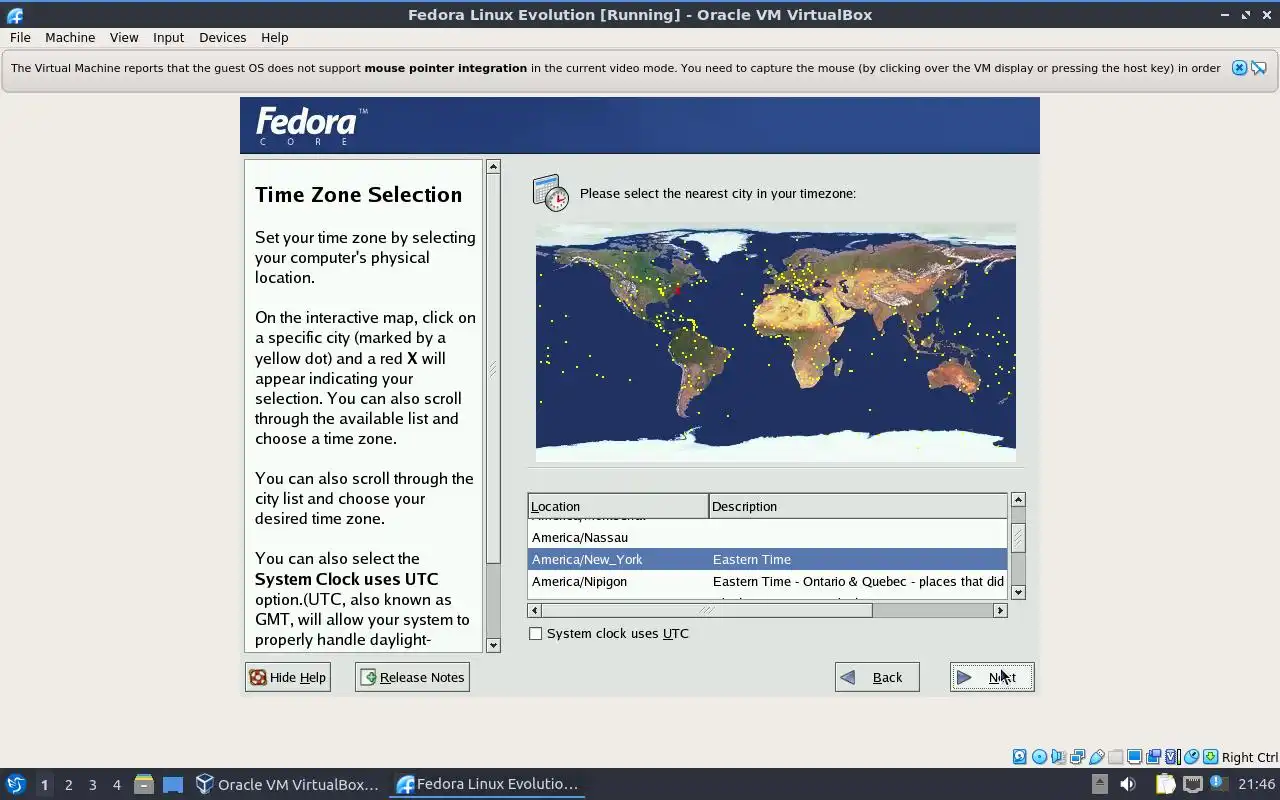The width and height of the screenshot is (1280, 800).
Task: Sort the list by the Location column header
Action: (618, 506)
